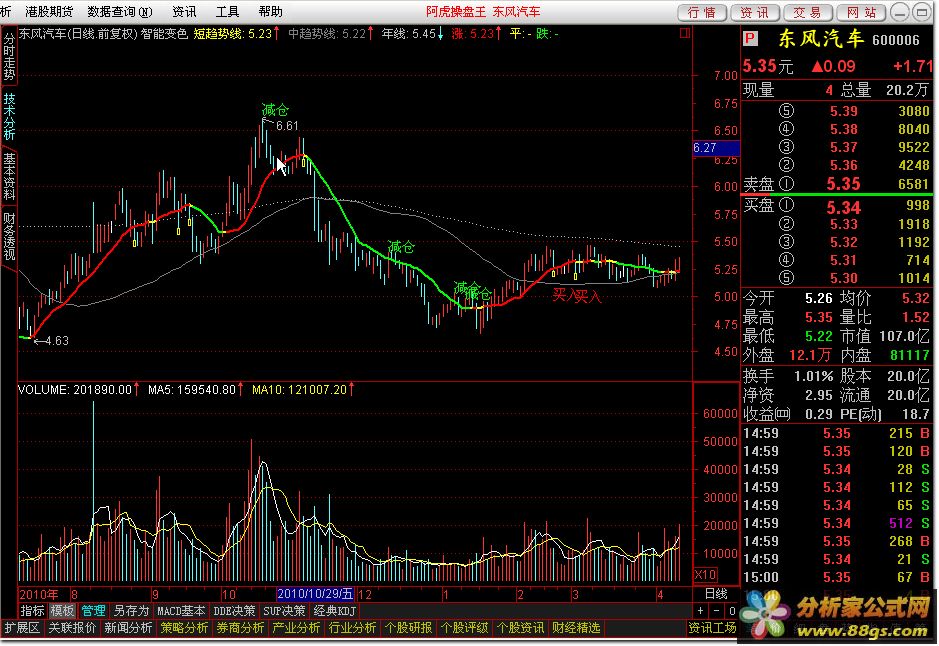The width and height of the screenshot is (939, 646).
Task: Click the minus zoom icon in bottom tab row
Action: click(717, 611)
